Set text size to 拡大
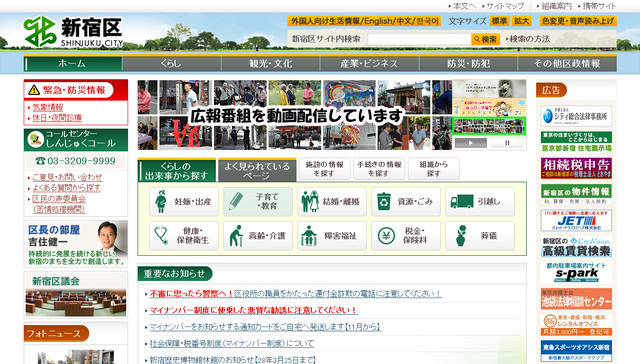This screenshot has width=640, height=364. [x=521, y=21]
